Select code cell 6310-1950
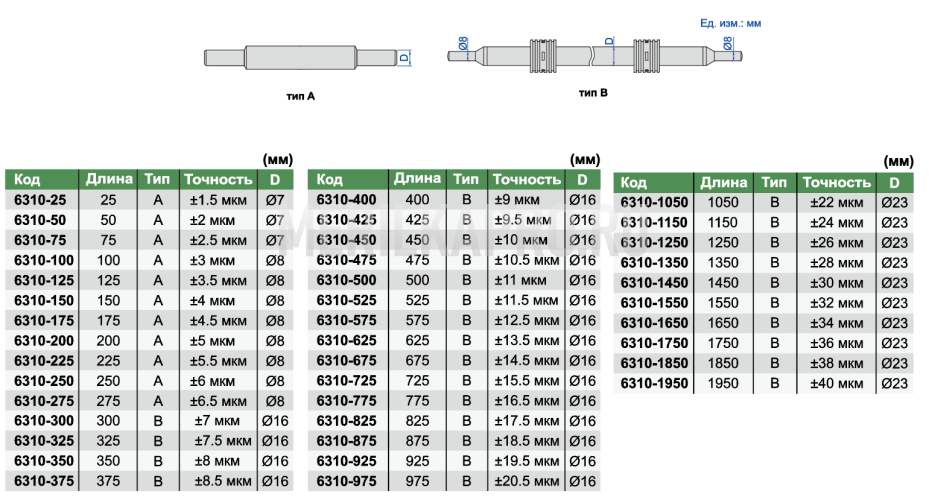Viewport: 929px width, 500px height. 653,384
